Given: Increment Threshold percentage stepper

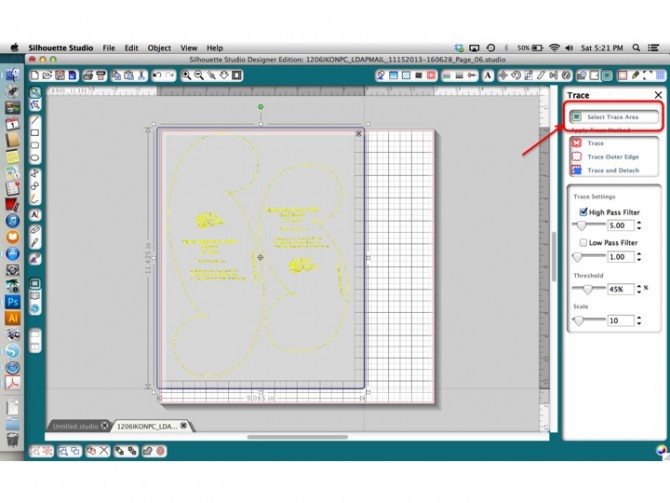Looking at the screenshot, I should [639, 286].
